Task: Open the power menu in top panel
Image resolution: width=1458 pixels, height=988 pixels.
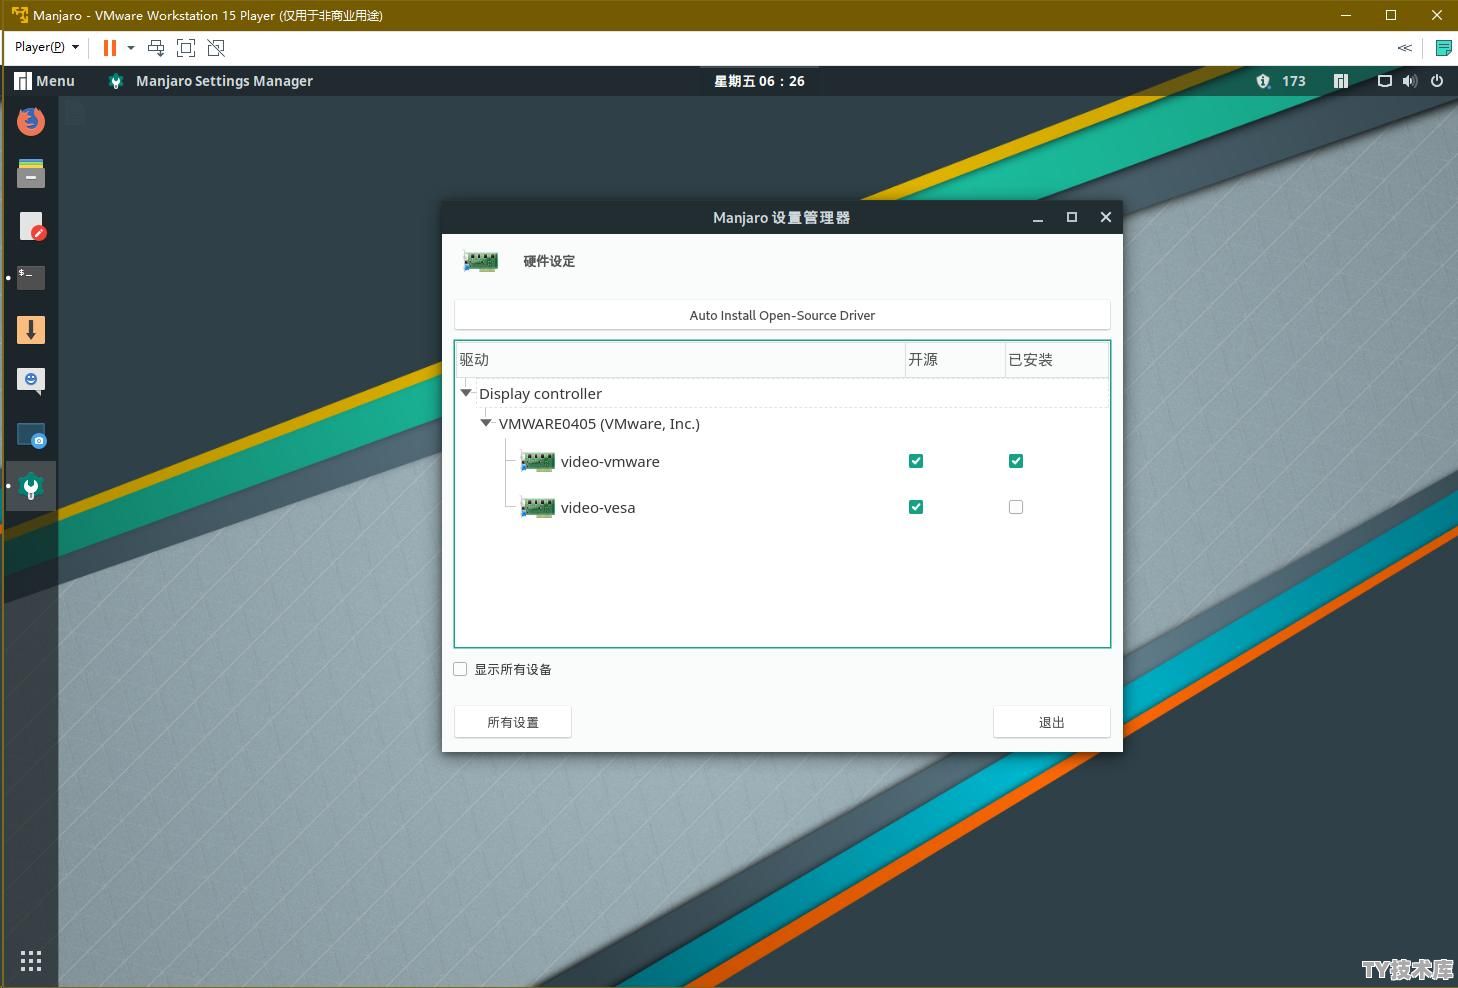Action: click(1437, 81)
